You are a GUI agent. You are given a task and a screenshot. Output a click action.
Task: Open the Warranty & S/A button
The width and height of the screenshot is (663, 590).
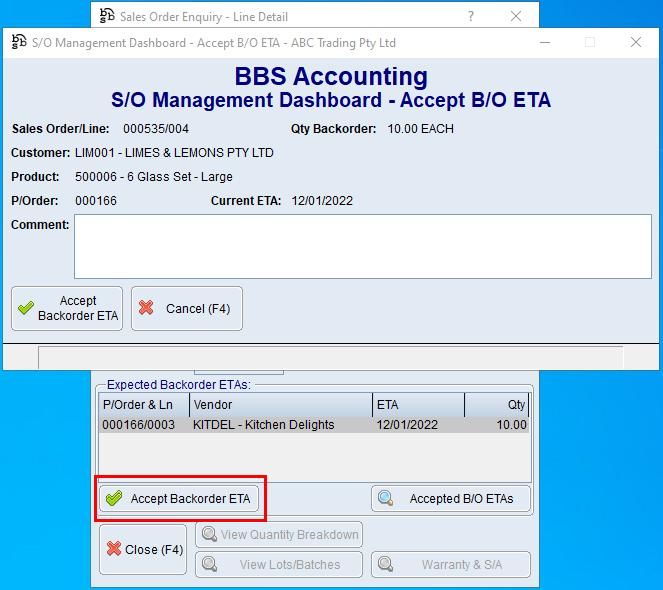tap(450, 565)
